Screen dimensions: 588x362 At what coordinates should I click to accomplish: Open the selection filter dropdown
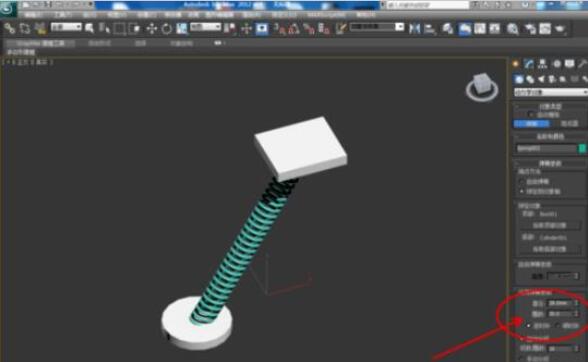[x=66, y=27]
